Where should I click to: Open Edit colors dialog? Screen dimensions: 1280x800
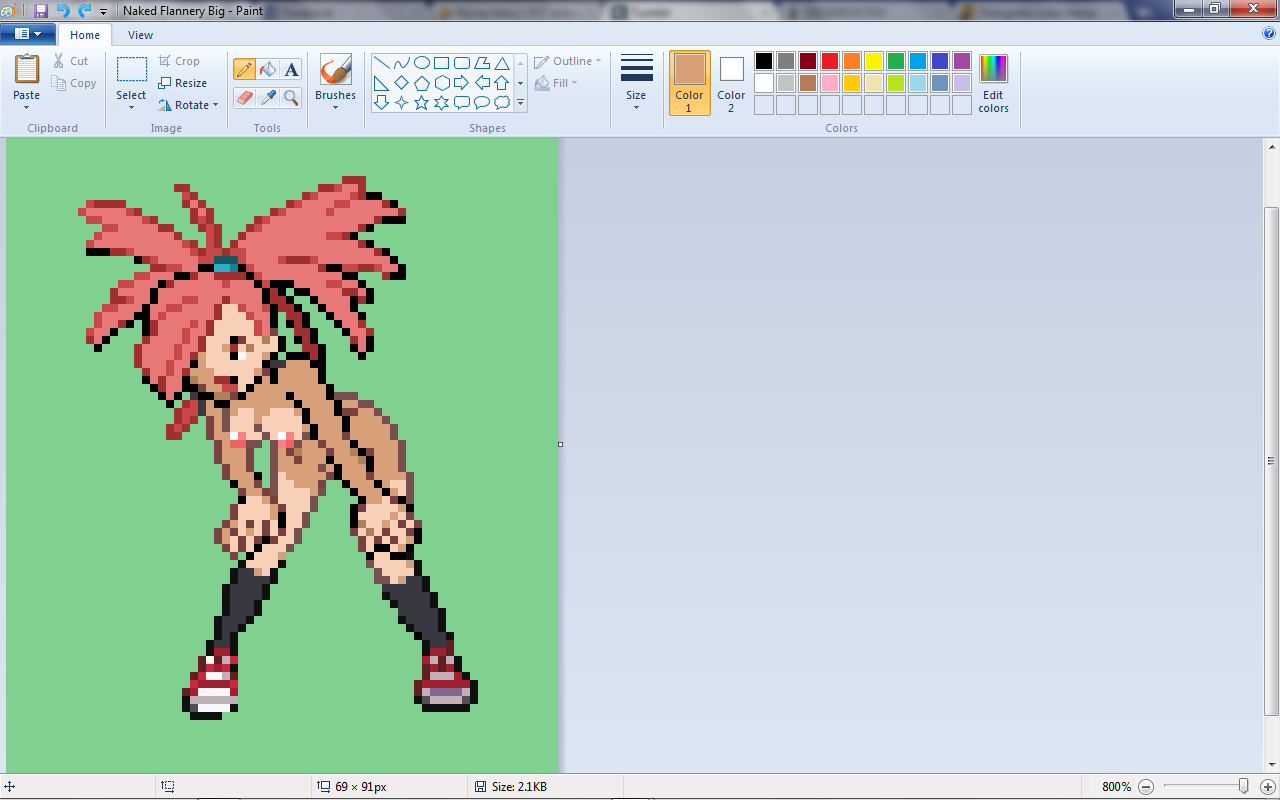click(x=993, y=83)
